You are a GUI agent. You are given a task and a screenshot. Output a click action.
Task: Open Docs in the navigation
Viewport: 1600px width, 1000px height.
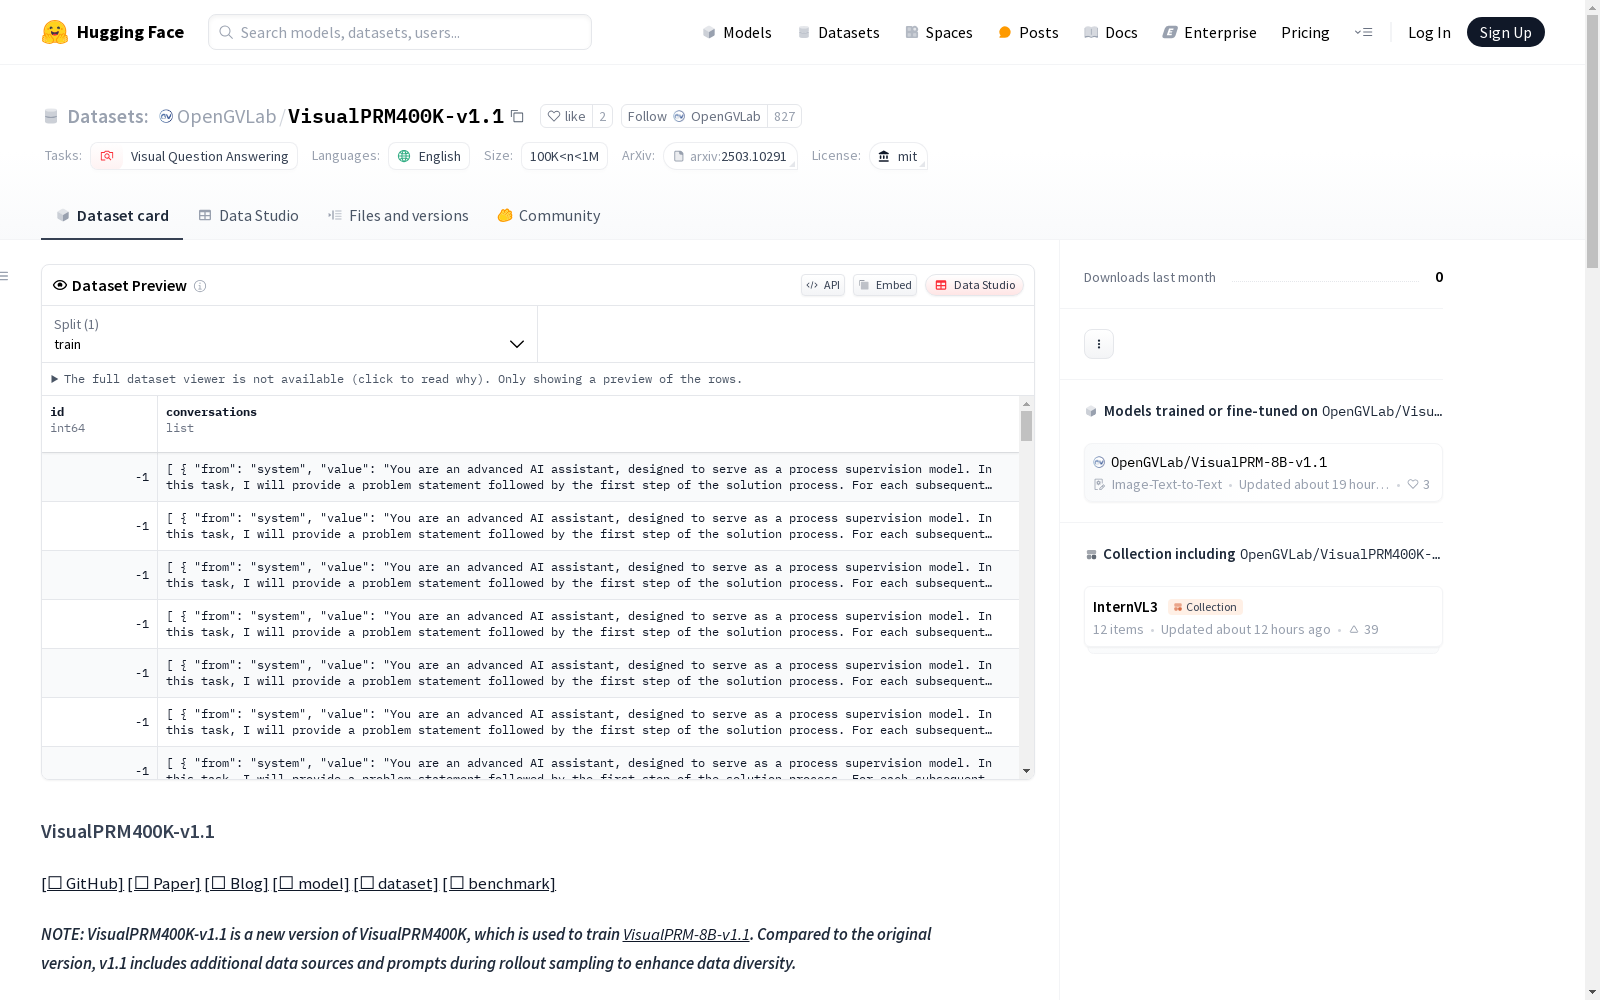1111,32
